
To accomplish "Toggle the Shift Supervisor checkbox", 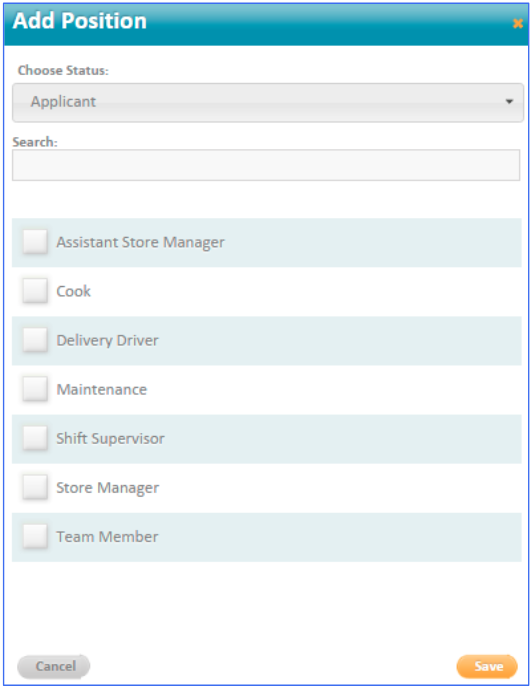I will 35,438.
